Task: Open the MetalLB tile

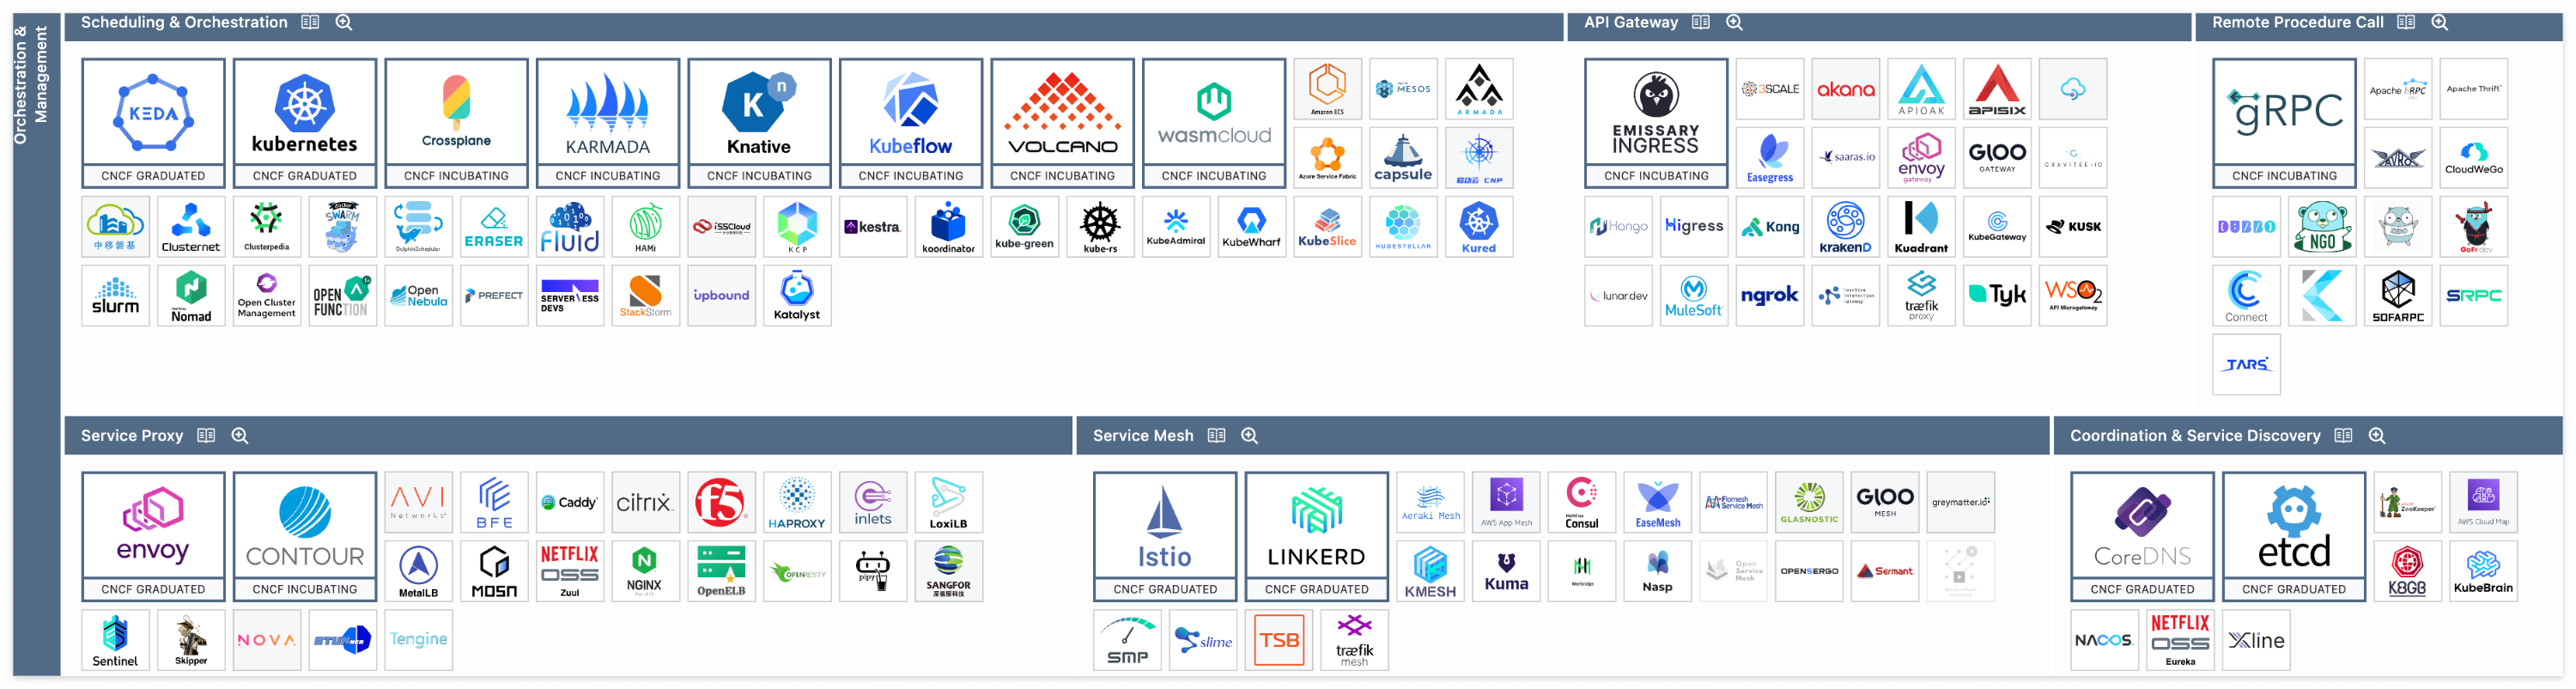Action: click(x=418, y=572)
